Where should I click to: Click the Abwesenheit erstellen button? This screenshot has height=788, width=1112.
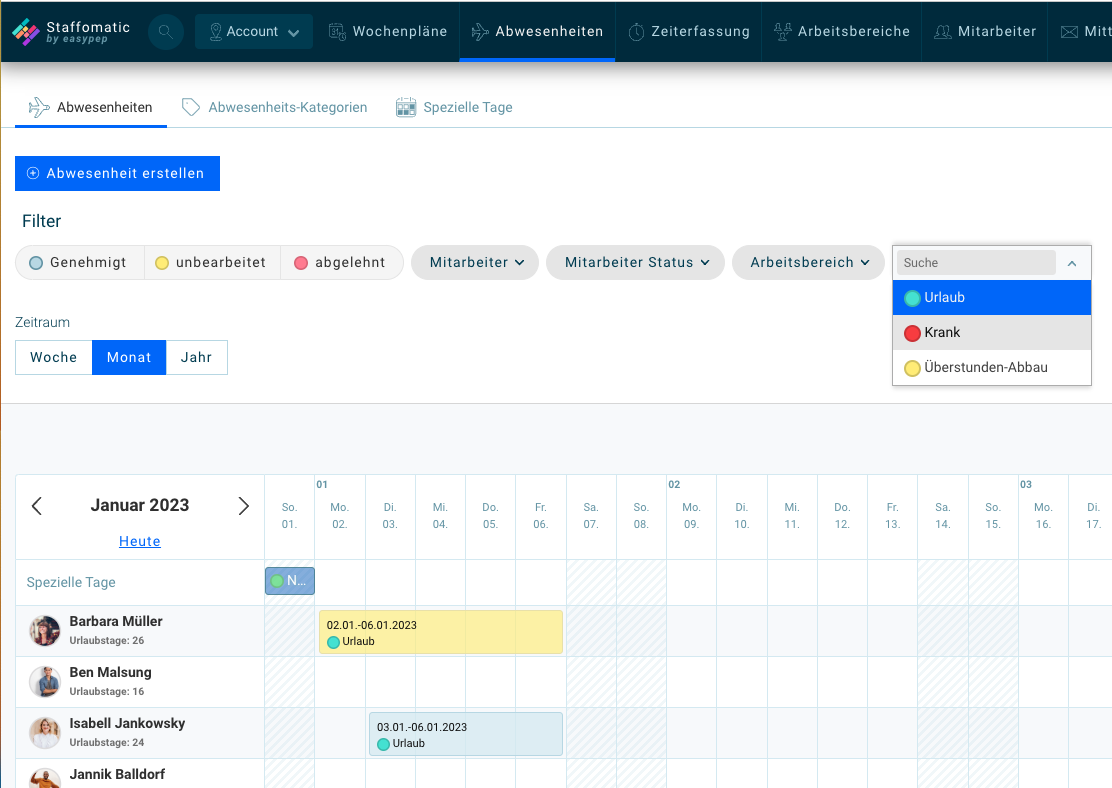(x=117, y=173)
